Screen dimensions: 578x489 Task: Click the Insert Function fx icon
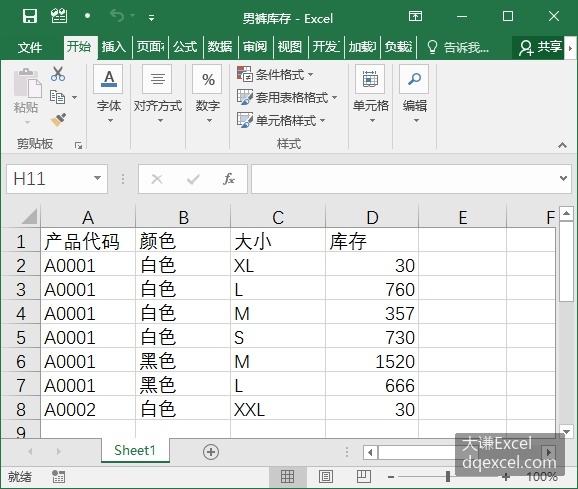pyautogui.click(x=229, y=179)
